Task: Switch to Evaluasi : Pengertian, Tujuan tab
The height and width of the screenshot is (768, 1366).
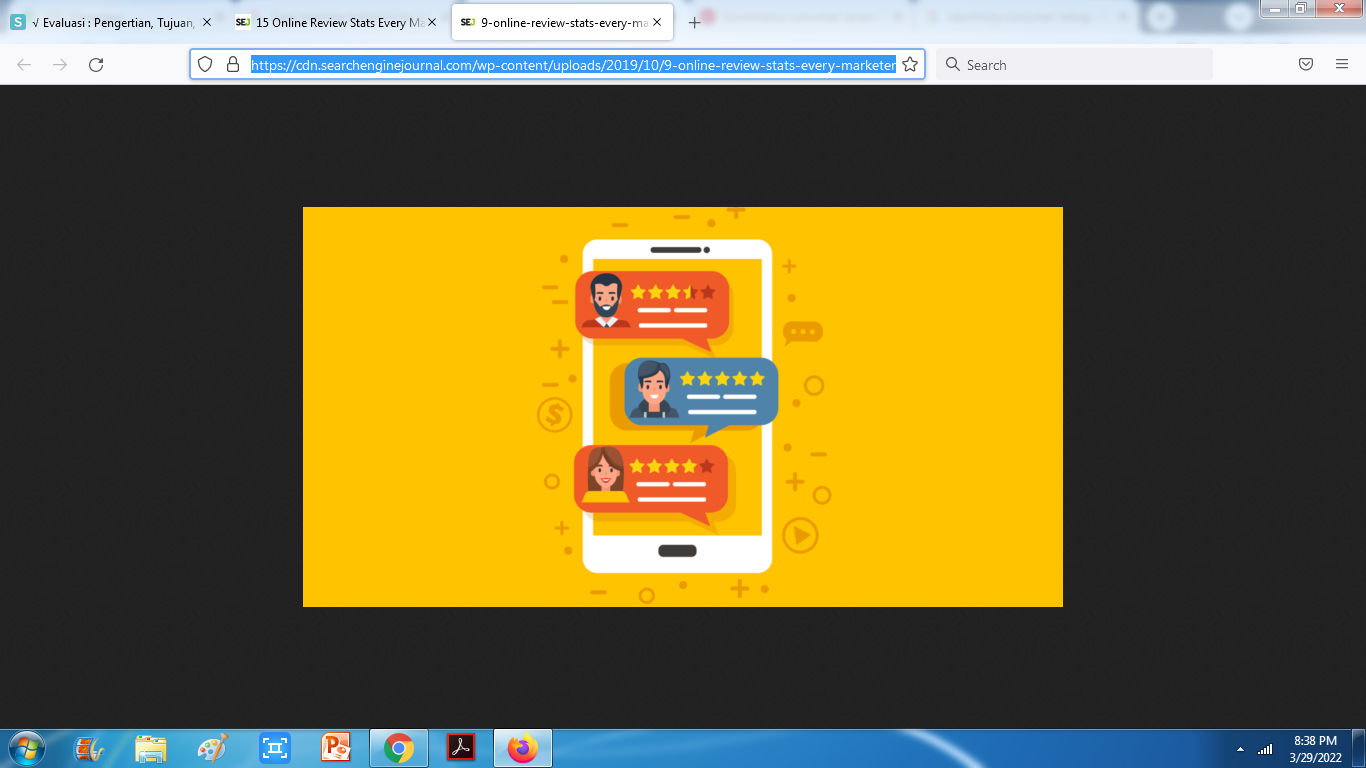Action: [x=112, y=22]
